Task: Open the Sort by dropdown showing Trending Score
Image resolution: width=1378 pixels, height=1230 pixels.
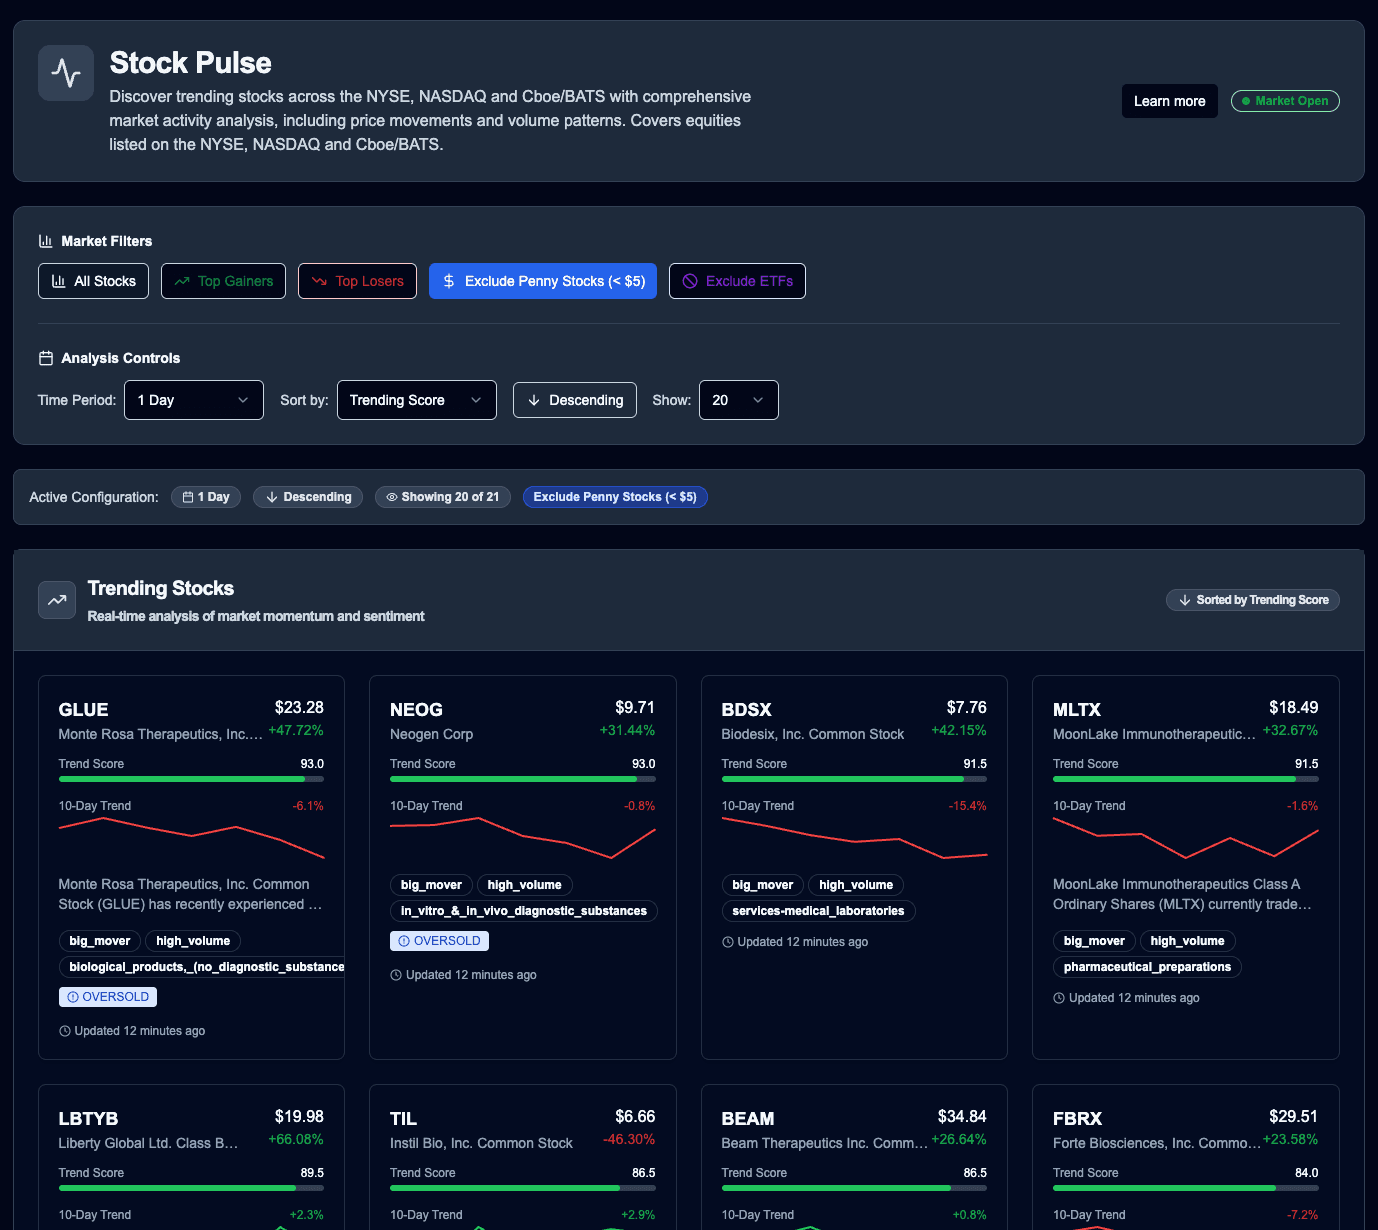Action: click(416, 400)
